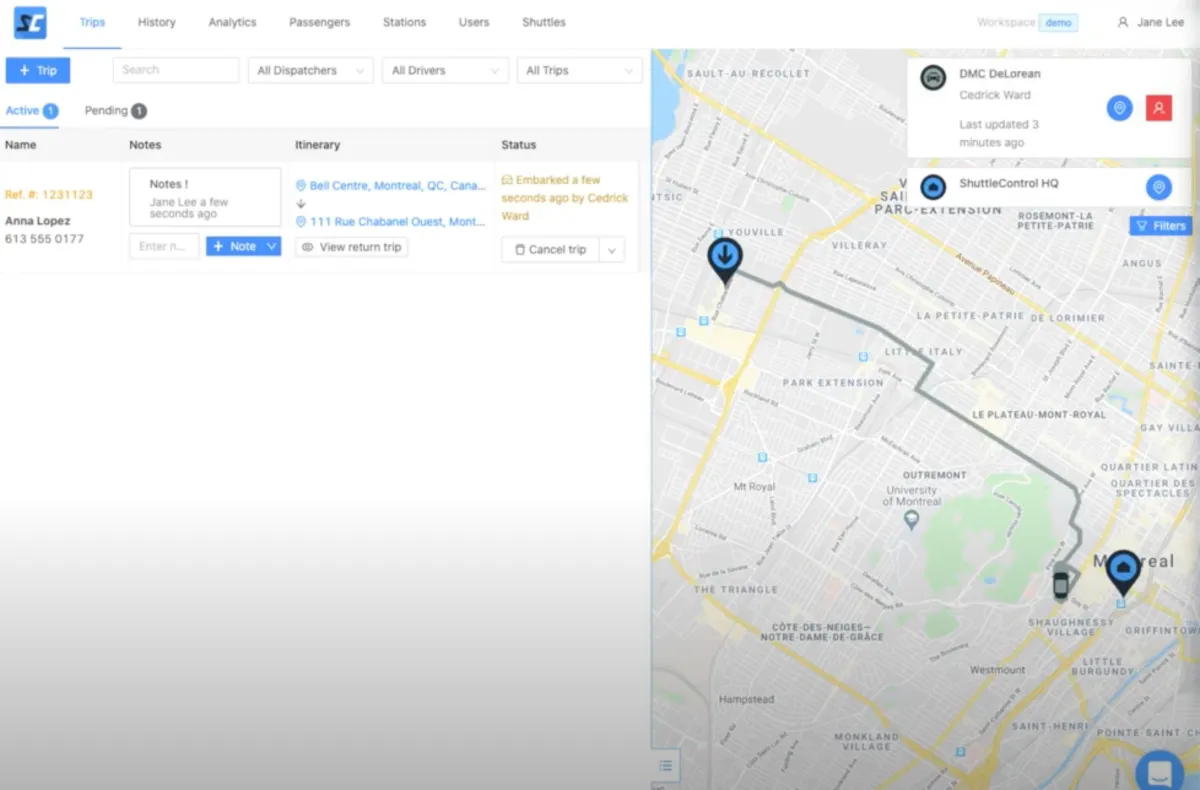The height and width of the screenshot is (790, 1200).
Task: Click the DMC DeLorean vehicle icon
Action: (x=933, y=78)
